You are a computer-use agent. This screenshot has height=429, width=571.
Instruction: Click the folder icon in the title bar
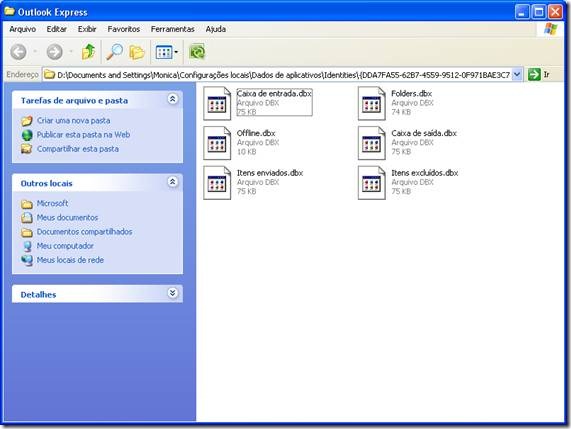(x=9, y=11)
